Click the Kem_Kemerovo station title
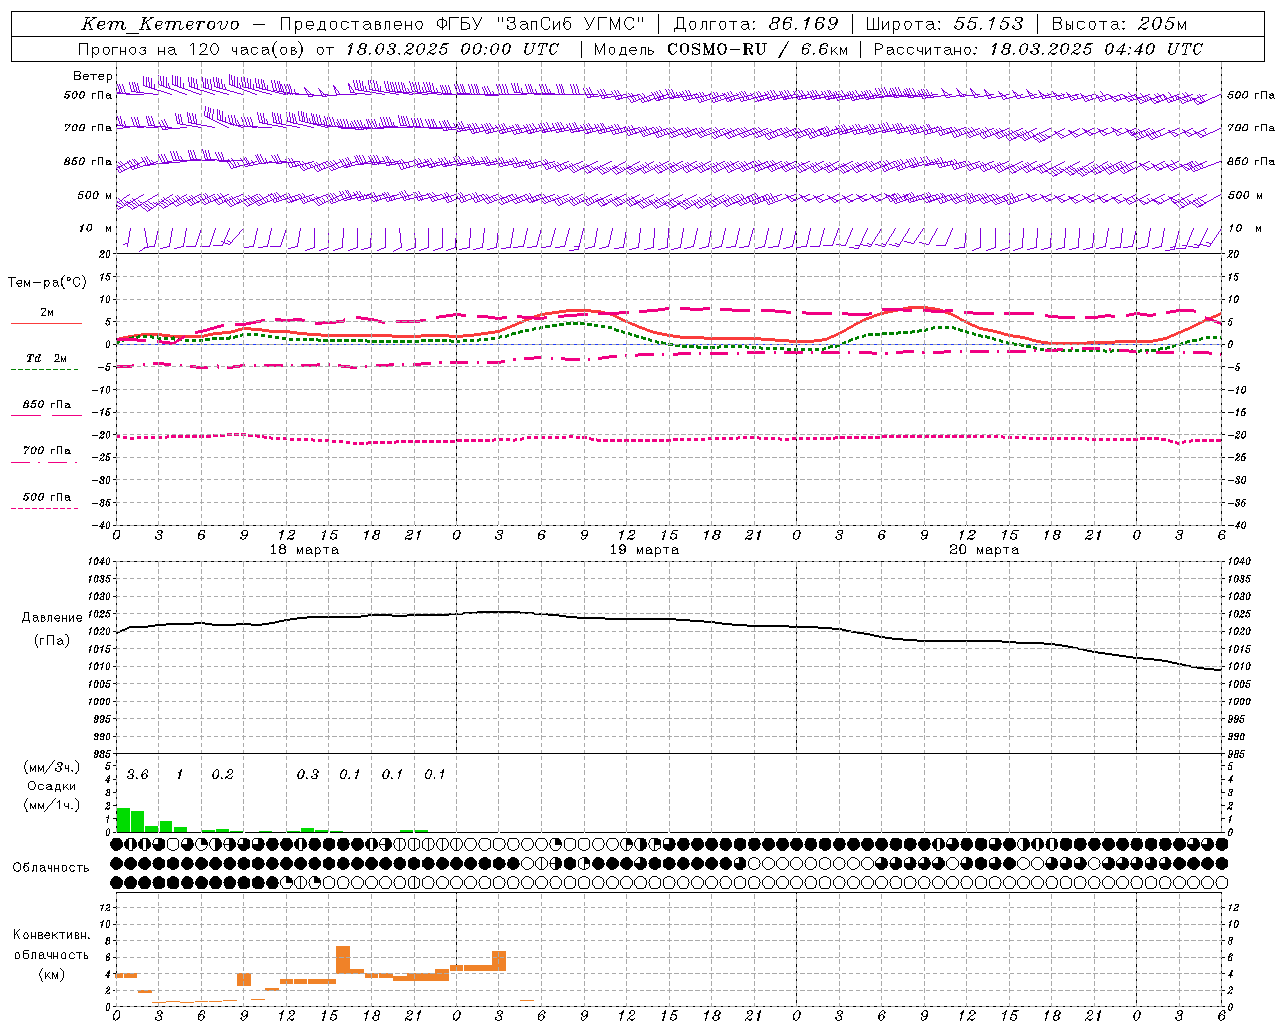 pyautogui.click(x=160, y=24)
